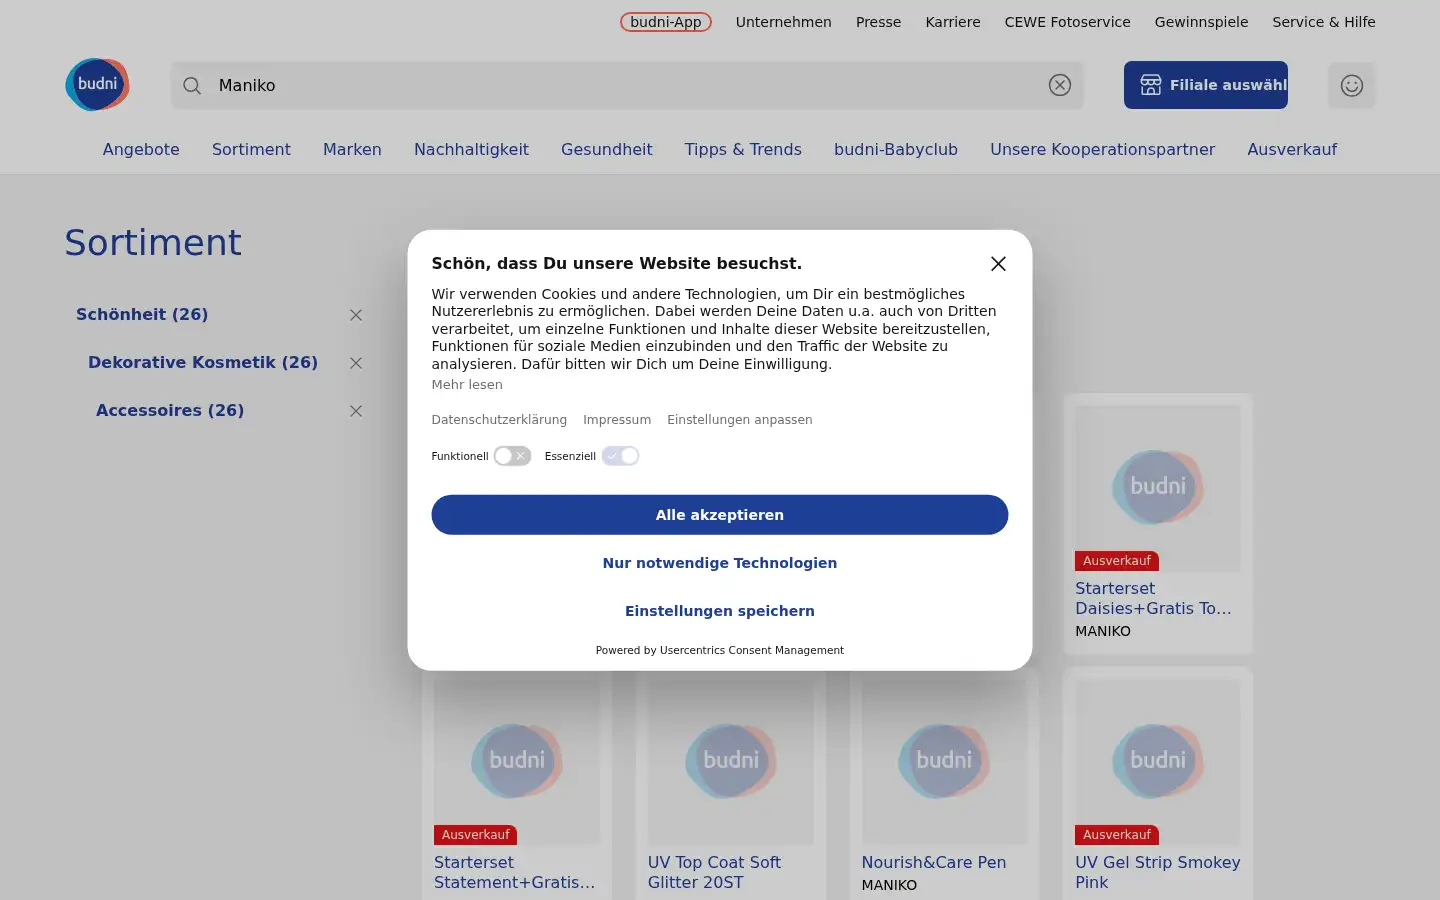Expand the Mehr lesen text

click(x=467, y=385)
